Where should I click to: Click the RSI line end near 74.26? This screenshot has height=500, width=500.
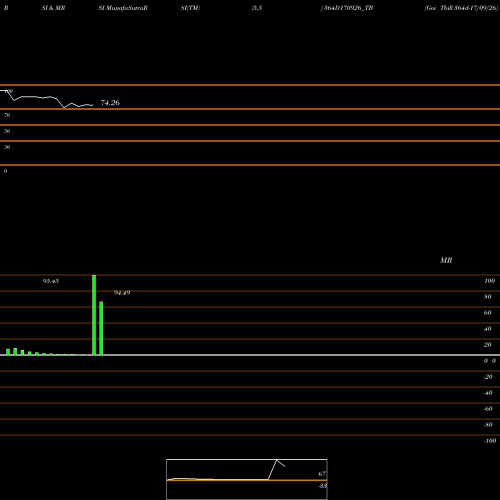click(92, 105)
